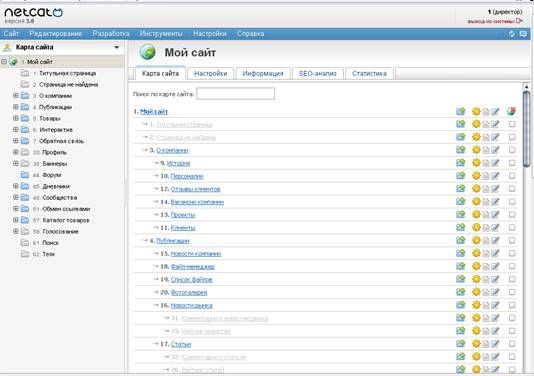534x376 pixels.
Task: Open the Инструменты menu
Action: click(x=161, y=34)
